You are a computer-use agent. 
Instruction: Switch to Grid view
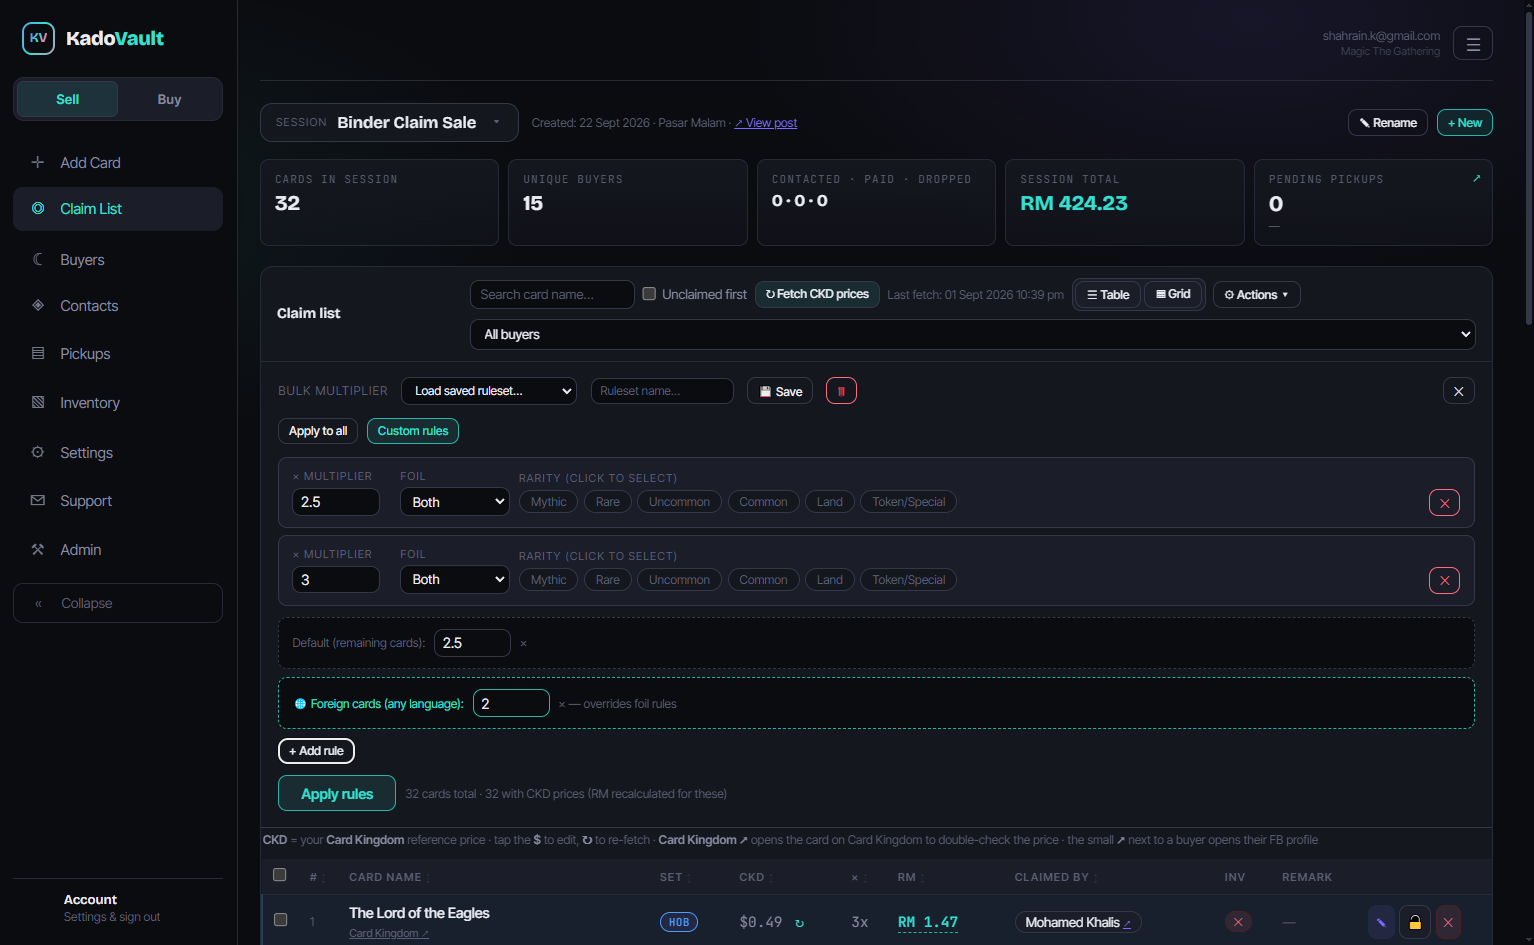coord(1173,294)
